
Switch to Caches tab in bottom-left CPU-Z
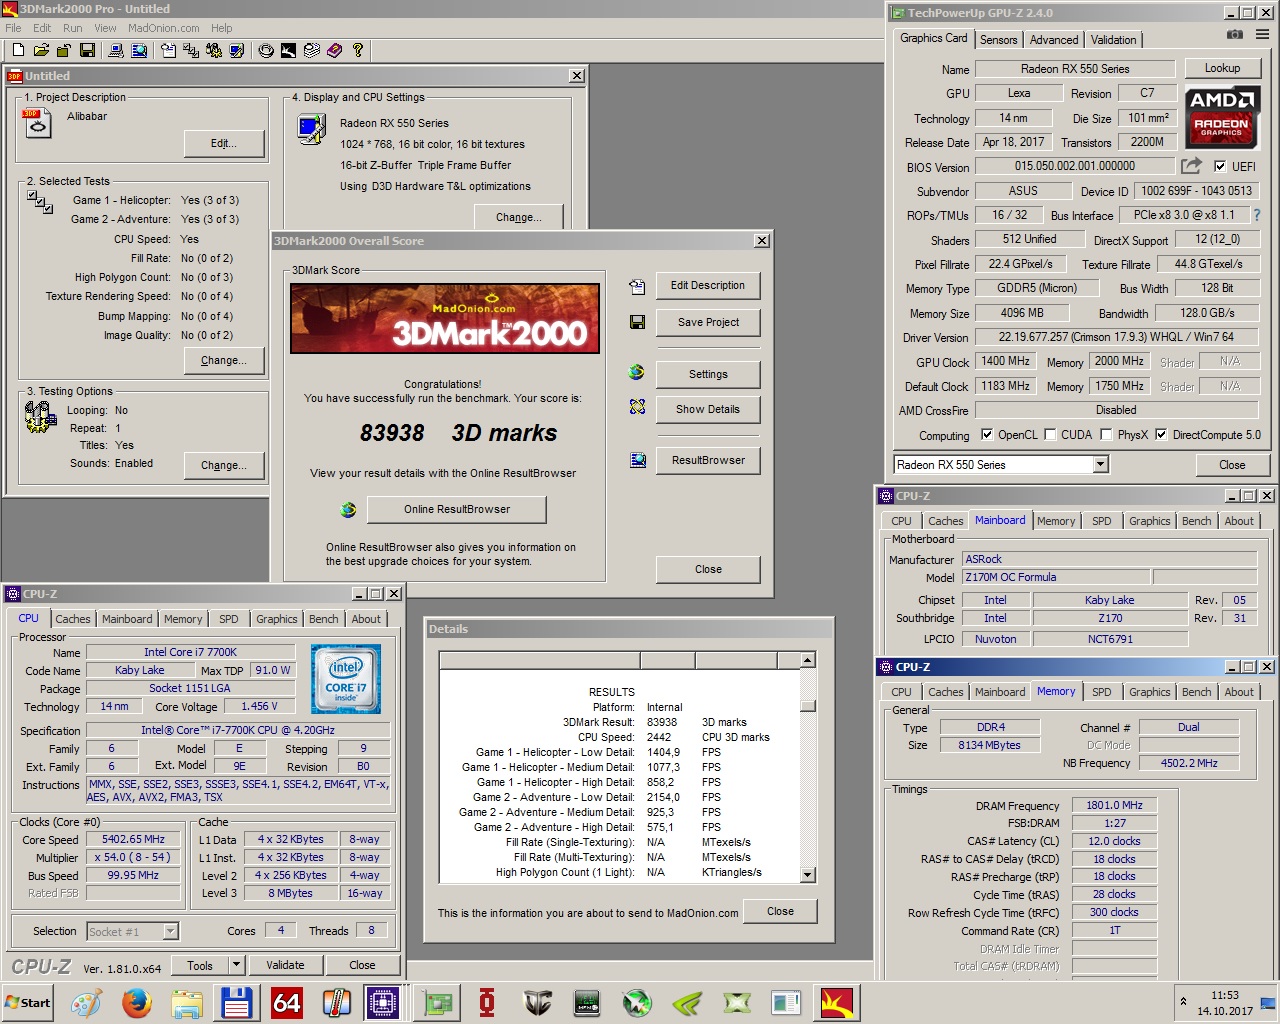tap(73, 619)
